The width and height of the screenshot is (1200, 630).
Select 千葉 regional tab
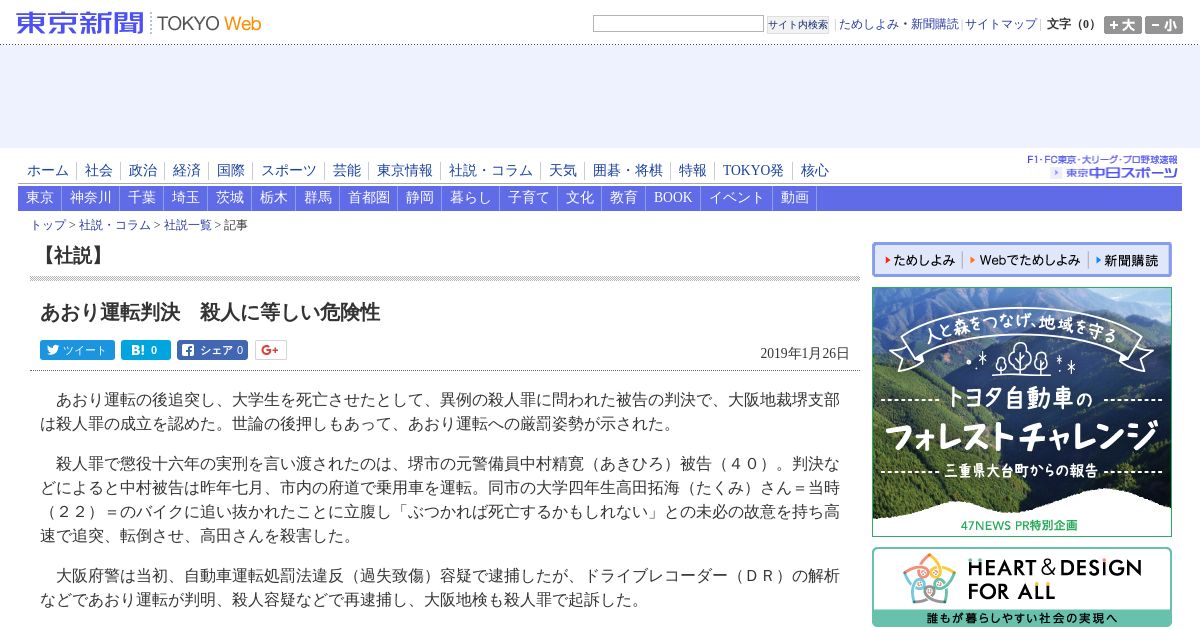click(142, 198)
